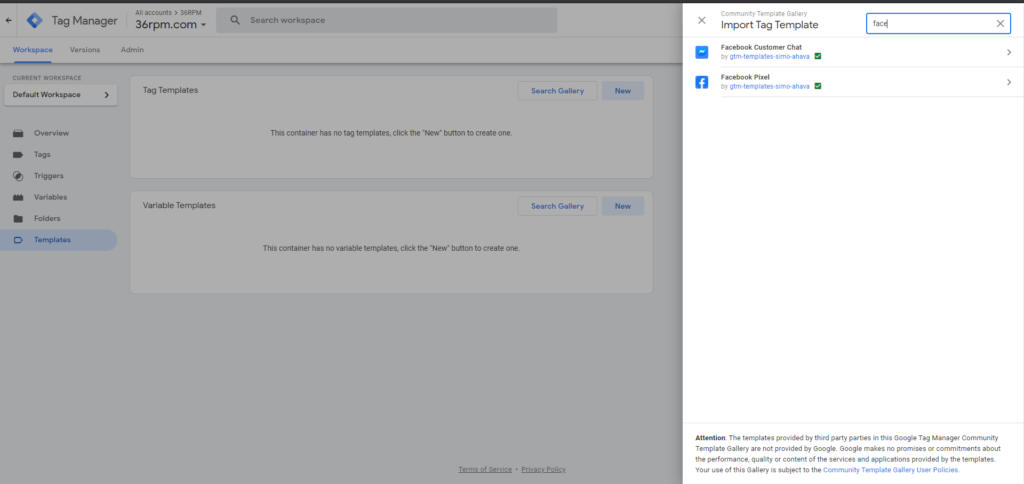Switch to the Admin tab
The image size is (1024, 484).
tap(133, 50)
